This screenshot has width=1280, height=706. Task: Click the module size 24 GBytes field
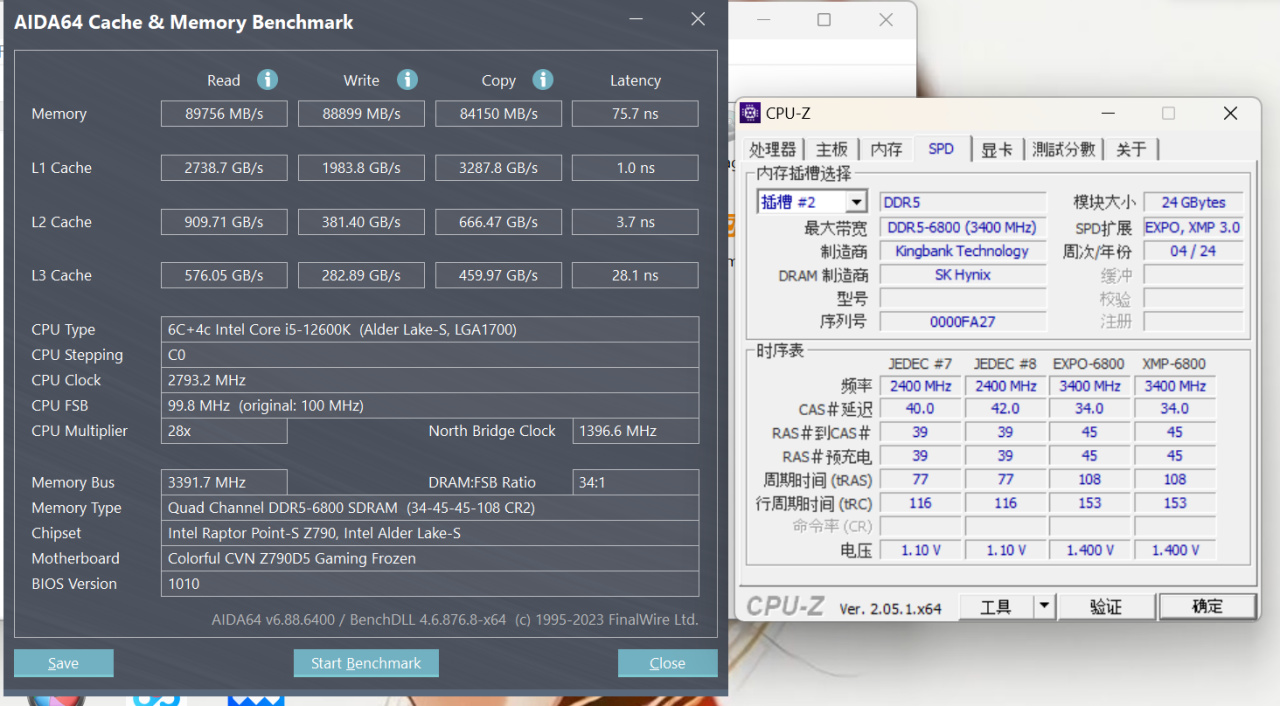pos(1193,203)
